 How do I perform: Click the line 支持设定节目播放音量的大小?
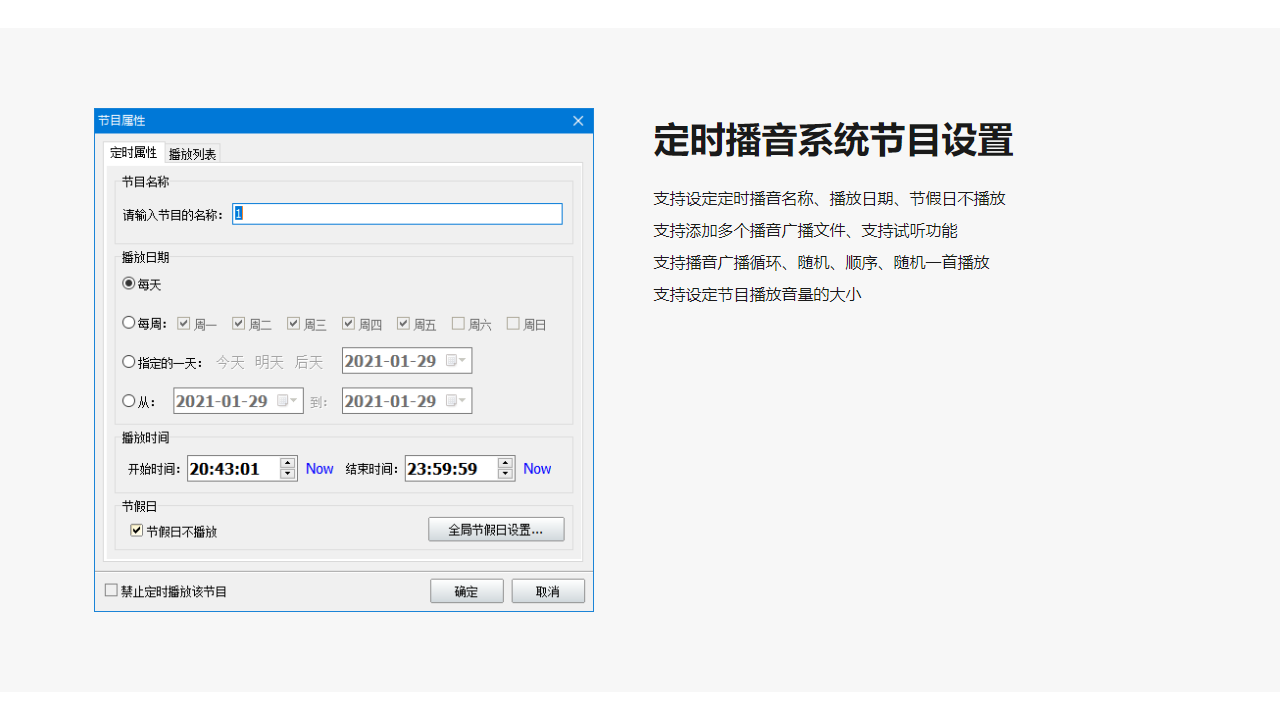(757, 295)
